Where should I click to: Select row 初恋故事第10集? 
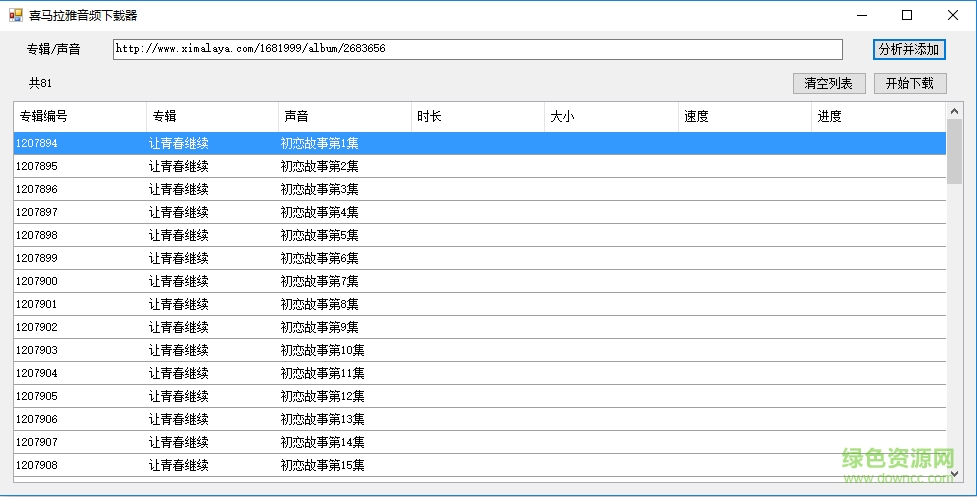click(x=480, y=351)
